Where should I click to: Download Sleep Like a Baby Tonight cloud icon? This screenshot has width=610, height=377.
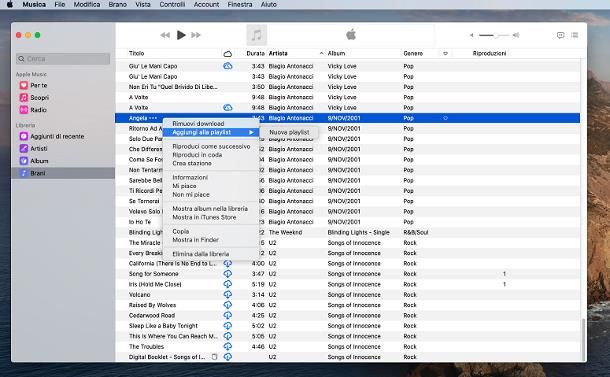click(228, 326)
